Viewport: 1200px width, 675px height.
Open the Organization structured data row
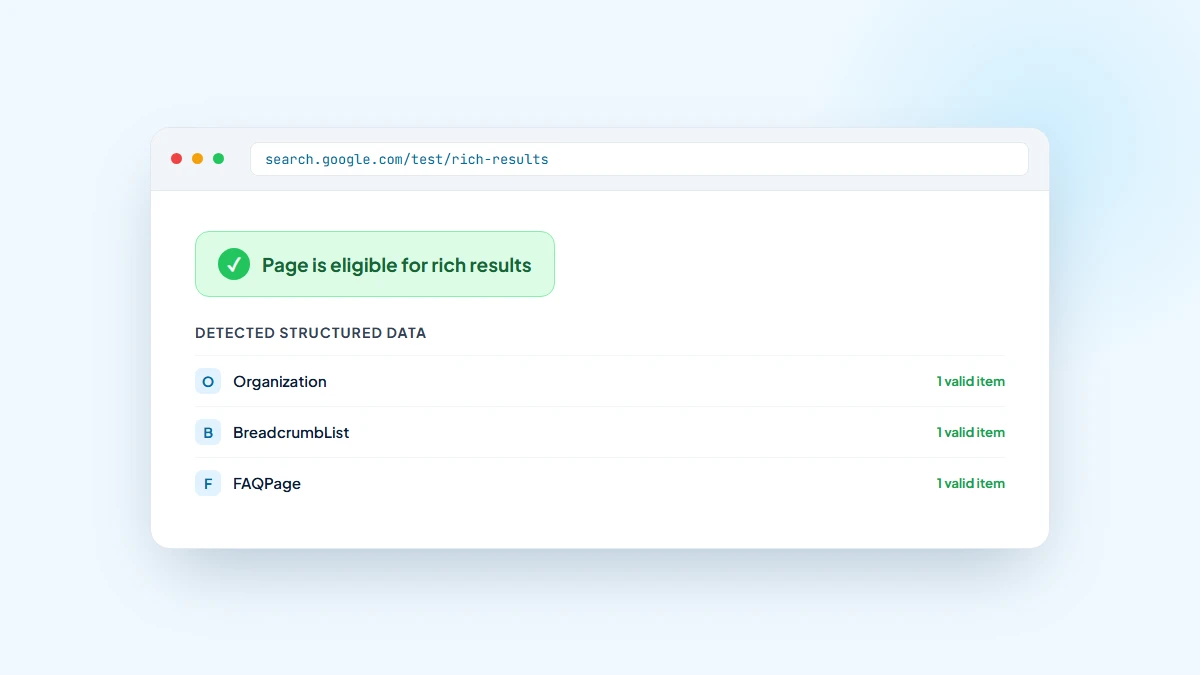click(x=600, y=381)
